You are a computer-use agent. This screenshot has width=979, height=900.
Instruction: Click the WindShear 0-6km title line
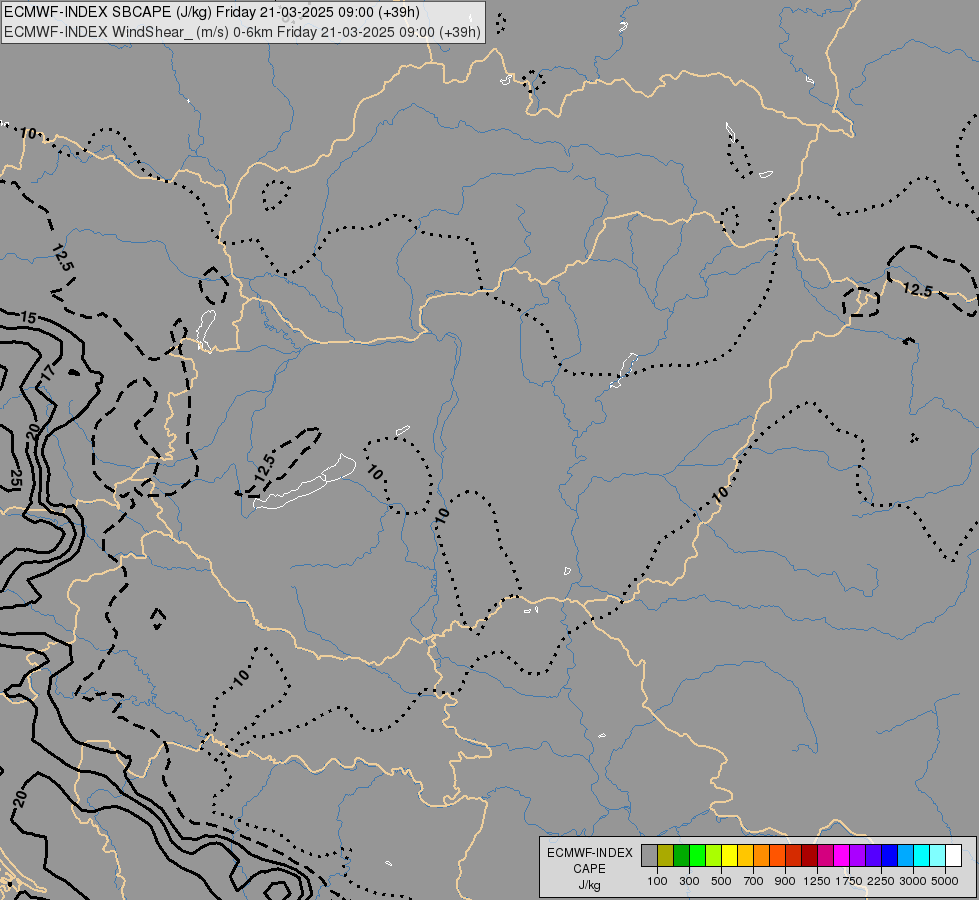point(242,32)
